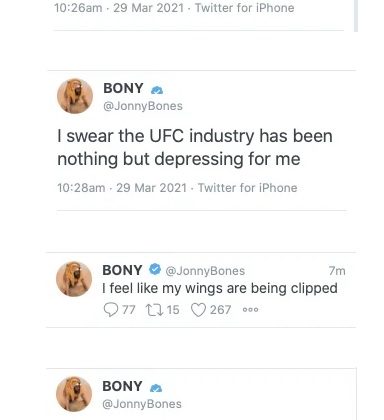This screenshot has height=420, width=384.
Task: Open avatar on the bottom BONY tweet
Action: pyautogui.click(x=74, y=394)
